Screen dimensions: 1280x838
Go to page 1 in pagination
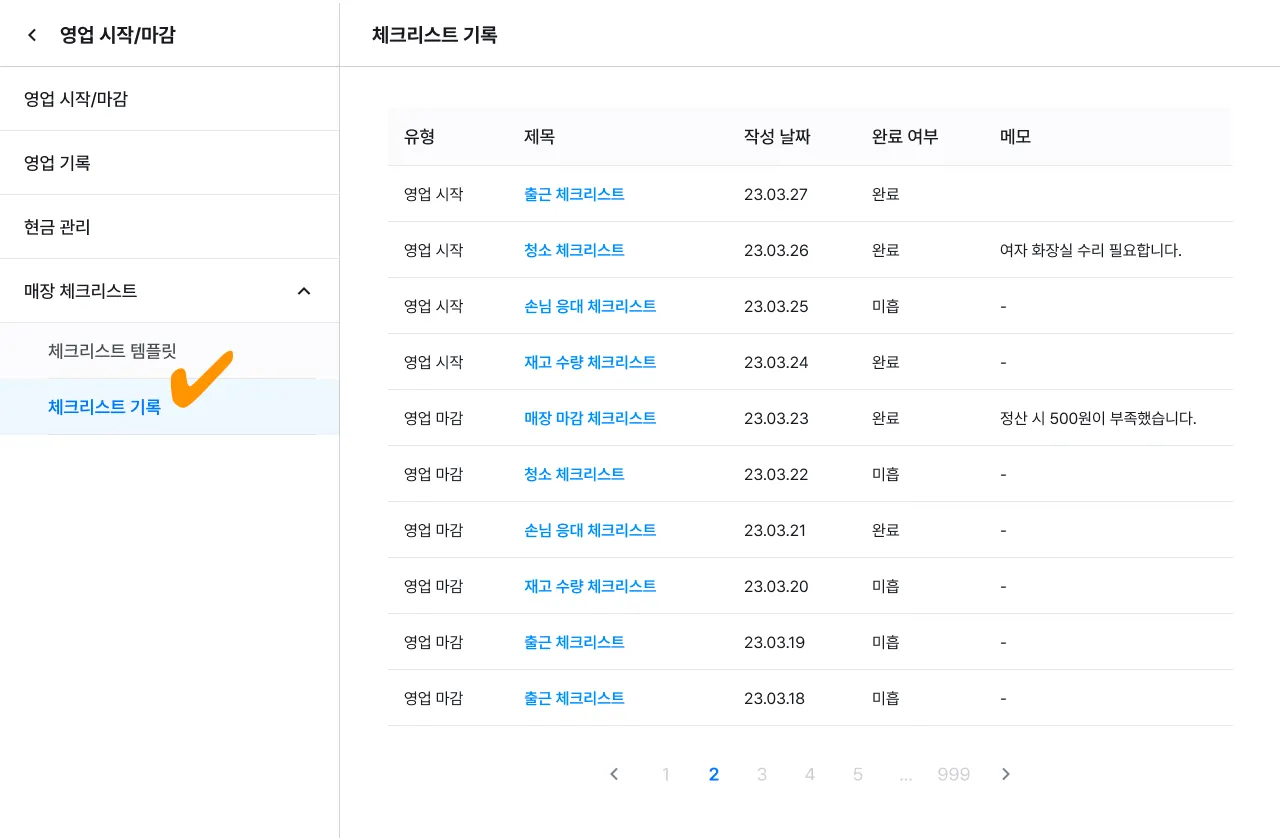(666, 774)
